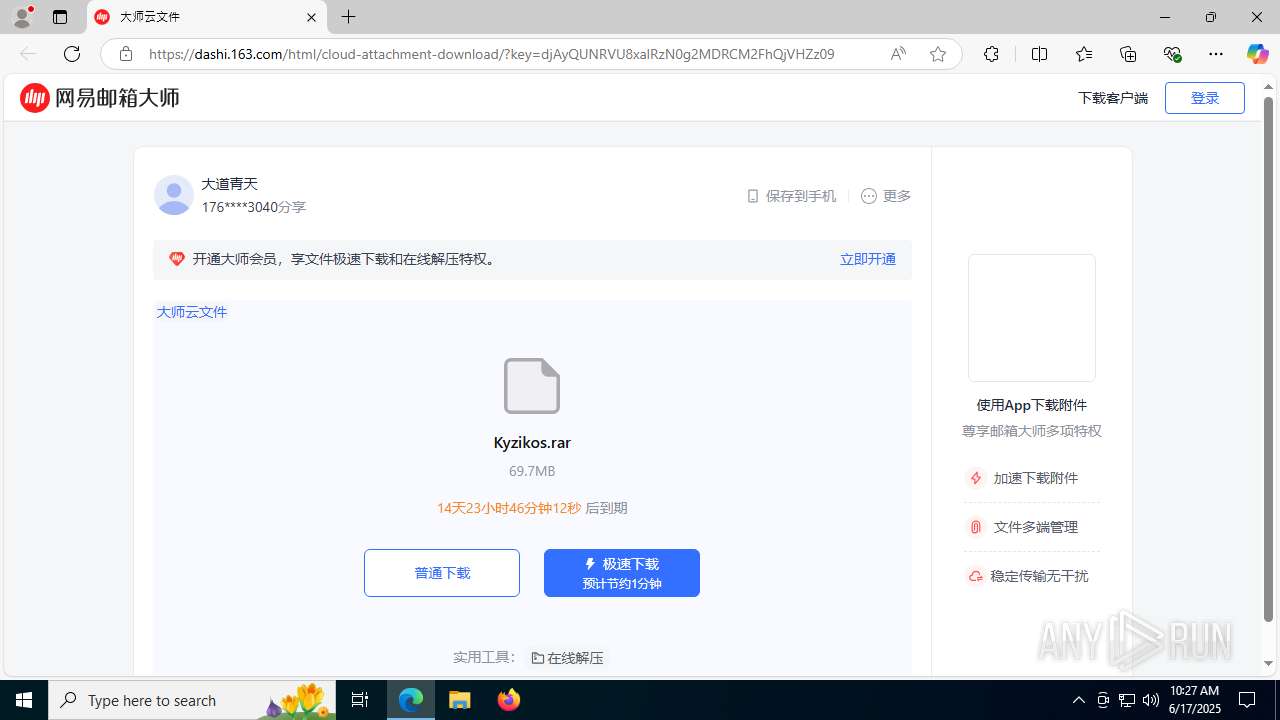
Task: Open the Extensions puzzle icon
Action: (x=991, y=54)
